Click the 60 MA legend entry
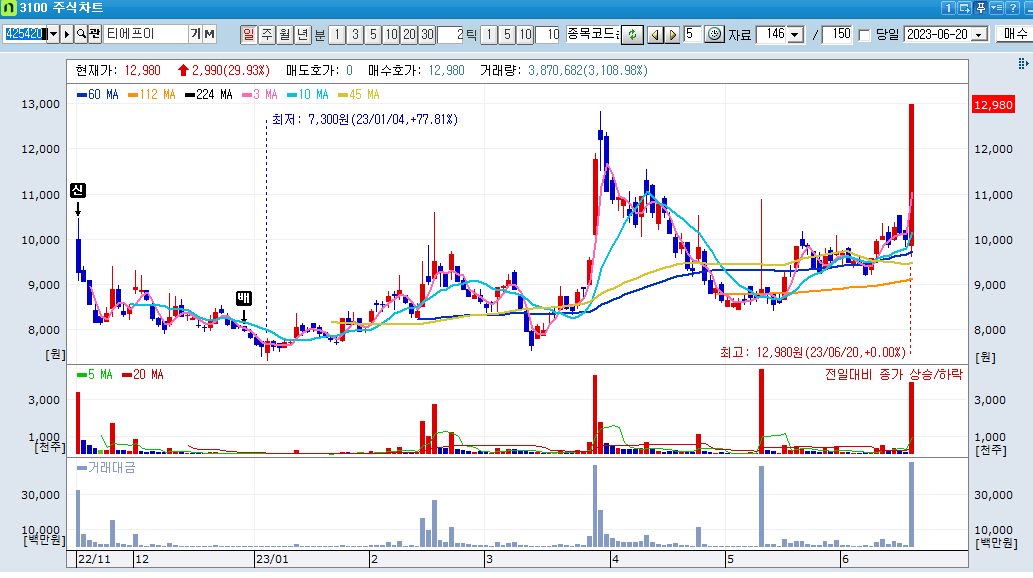1033x578 pixels. 98,95
